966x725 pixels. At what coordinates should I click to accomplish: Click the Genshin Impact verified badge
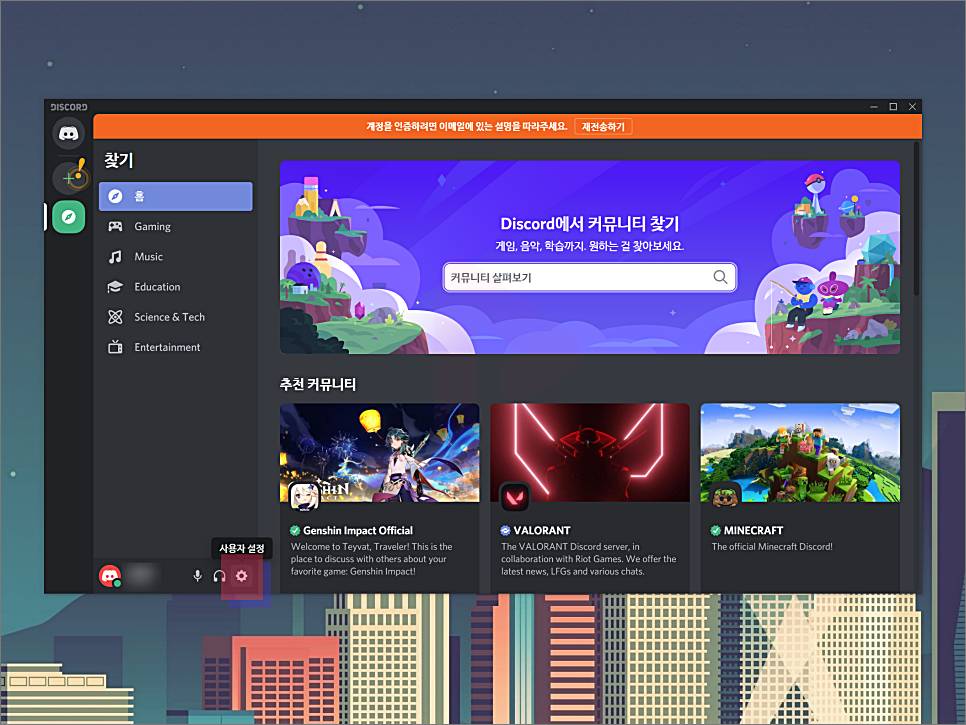(x=295, y=530)
